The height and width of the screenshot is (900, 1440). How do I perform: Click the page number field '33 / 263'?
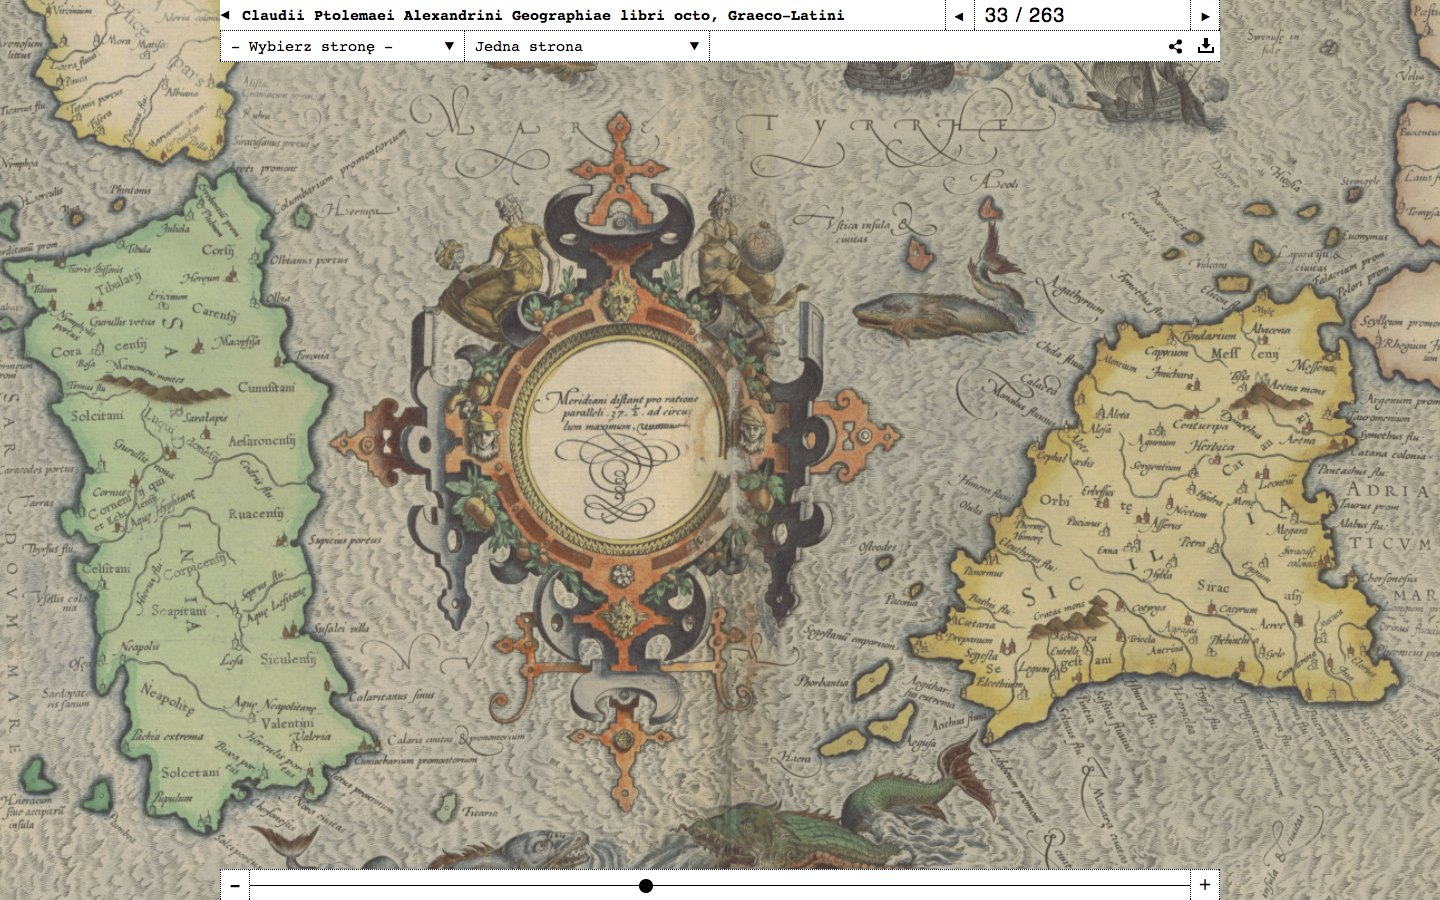1024,15
